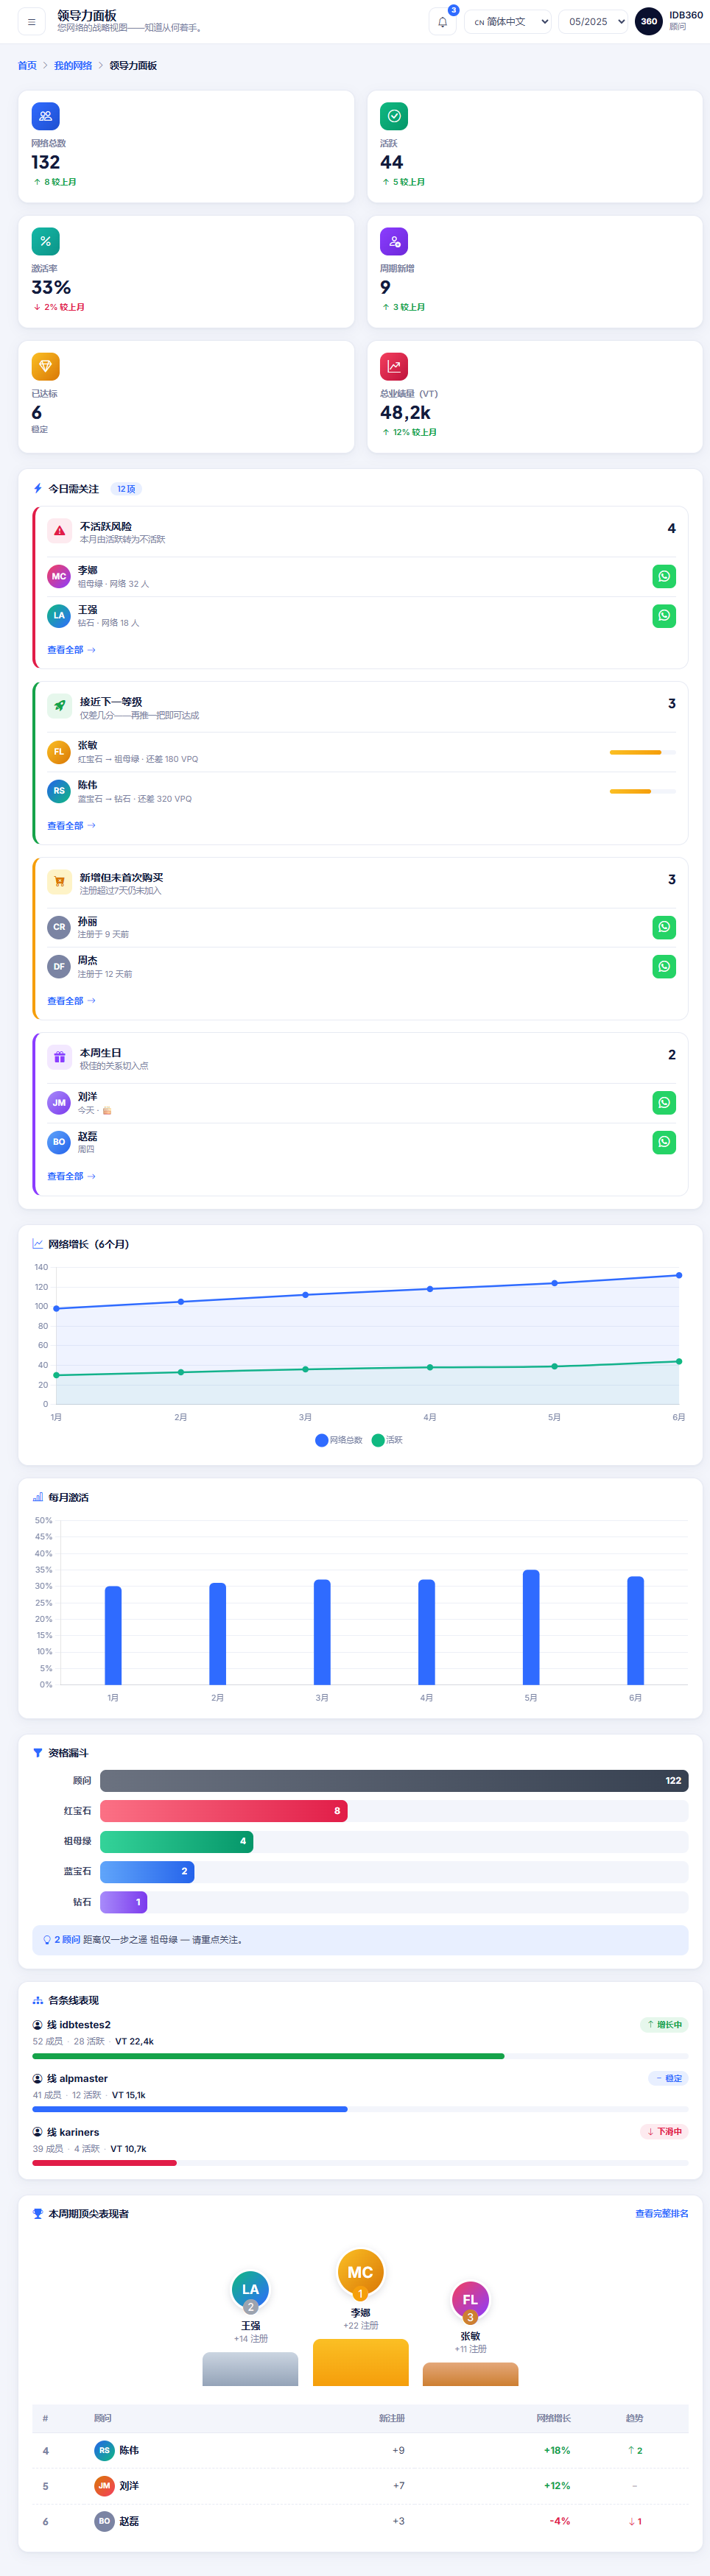Click the 1月 bar in 每月激活 chart
710x2576 pixels.
pyautogui.click(x=113, y=1635)
